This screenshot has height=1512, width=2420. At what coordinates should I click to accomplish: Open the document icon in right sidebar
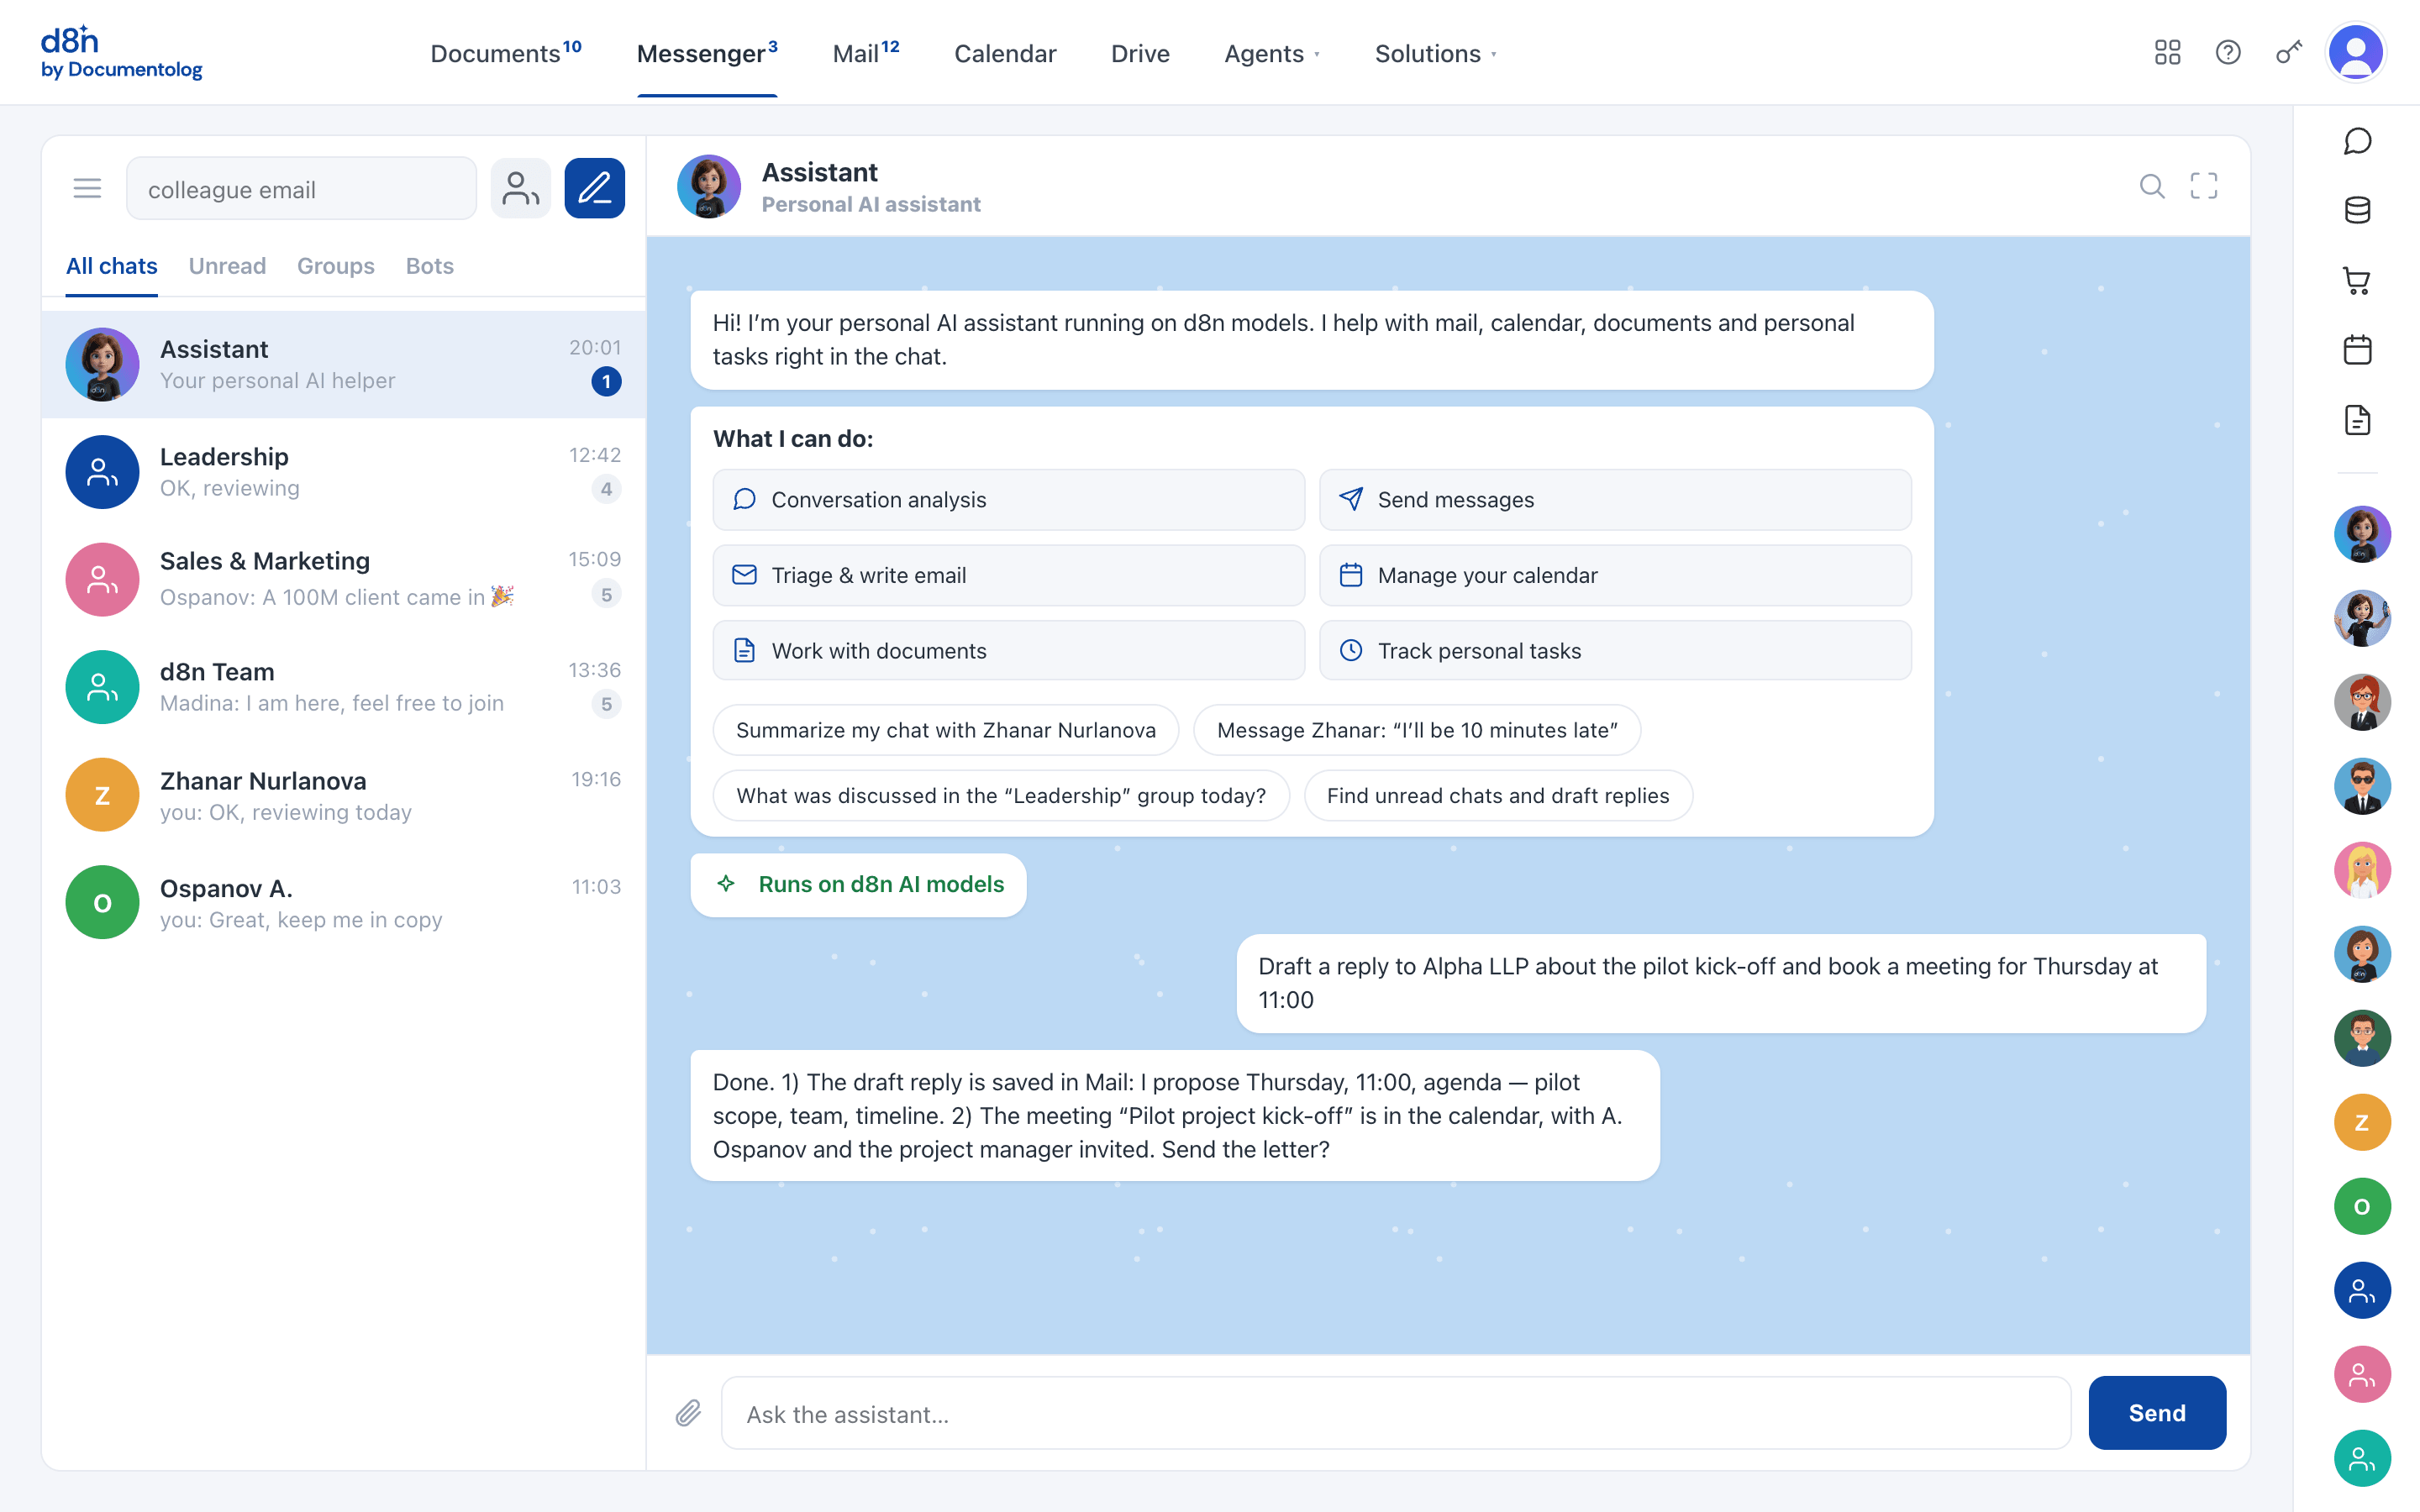coord(2357,420)
